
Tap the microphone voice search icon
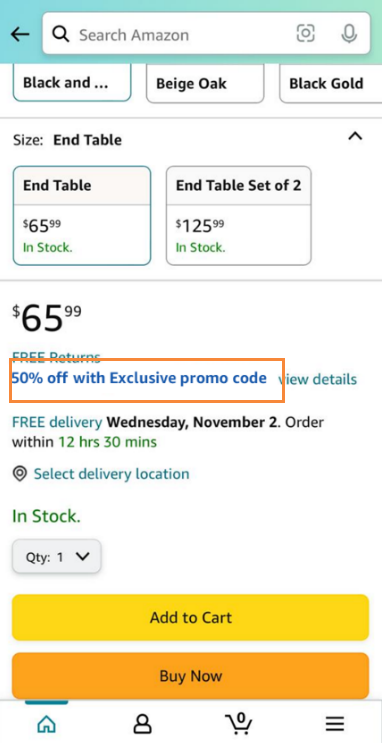[349, 33]
